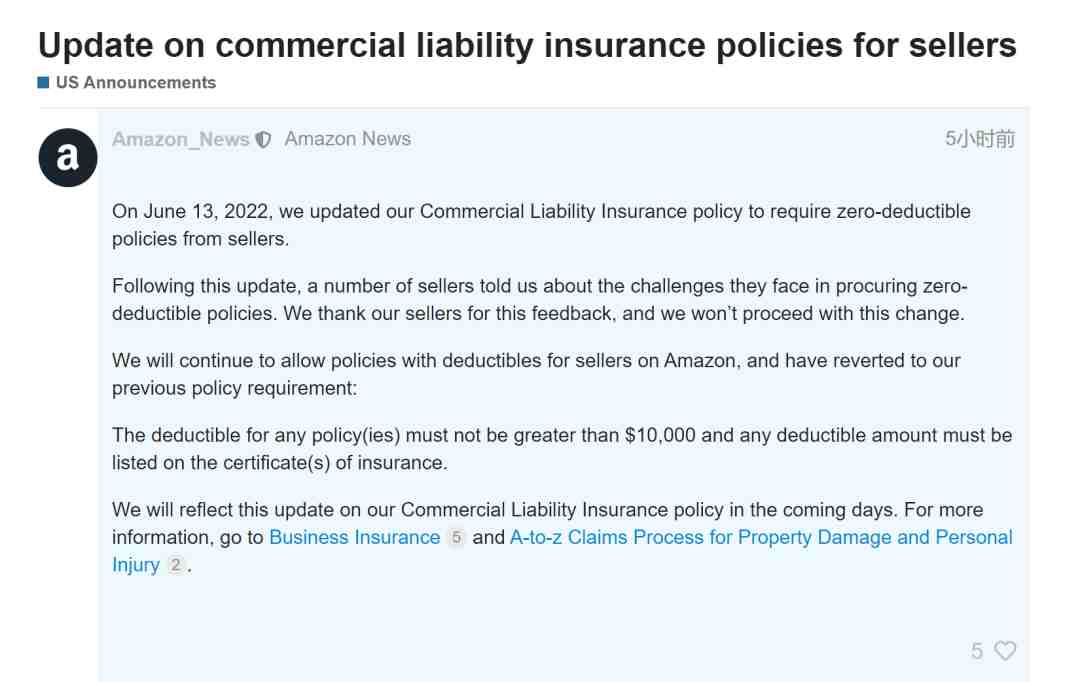This screenshot has height=682, width=1080.
Task: Click the click-count badge after Business Insurance
Action: tap(456, 537)
